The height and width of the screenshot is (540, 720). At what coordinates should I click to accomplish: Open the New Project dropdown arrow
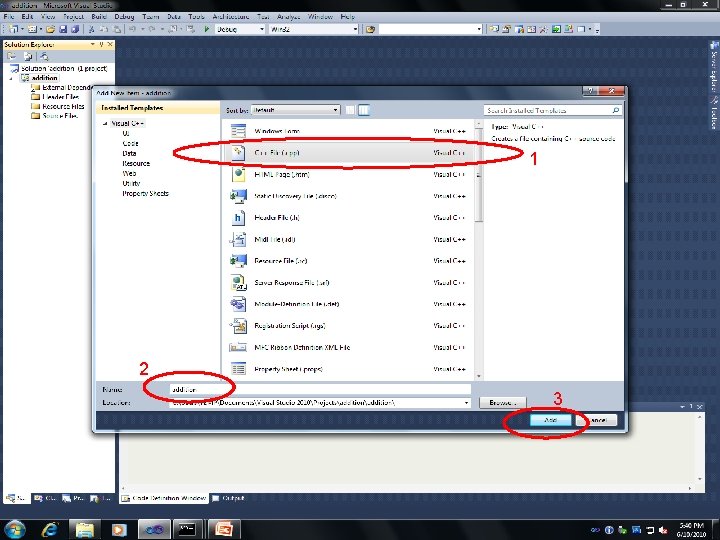pyautogui.click(x=22, y=29)
